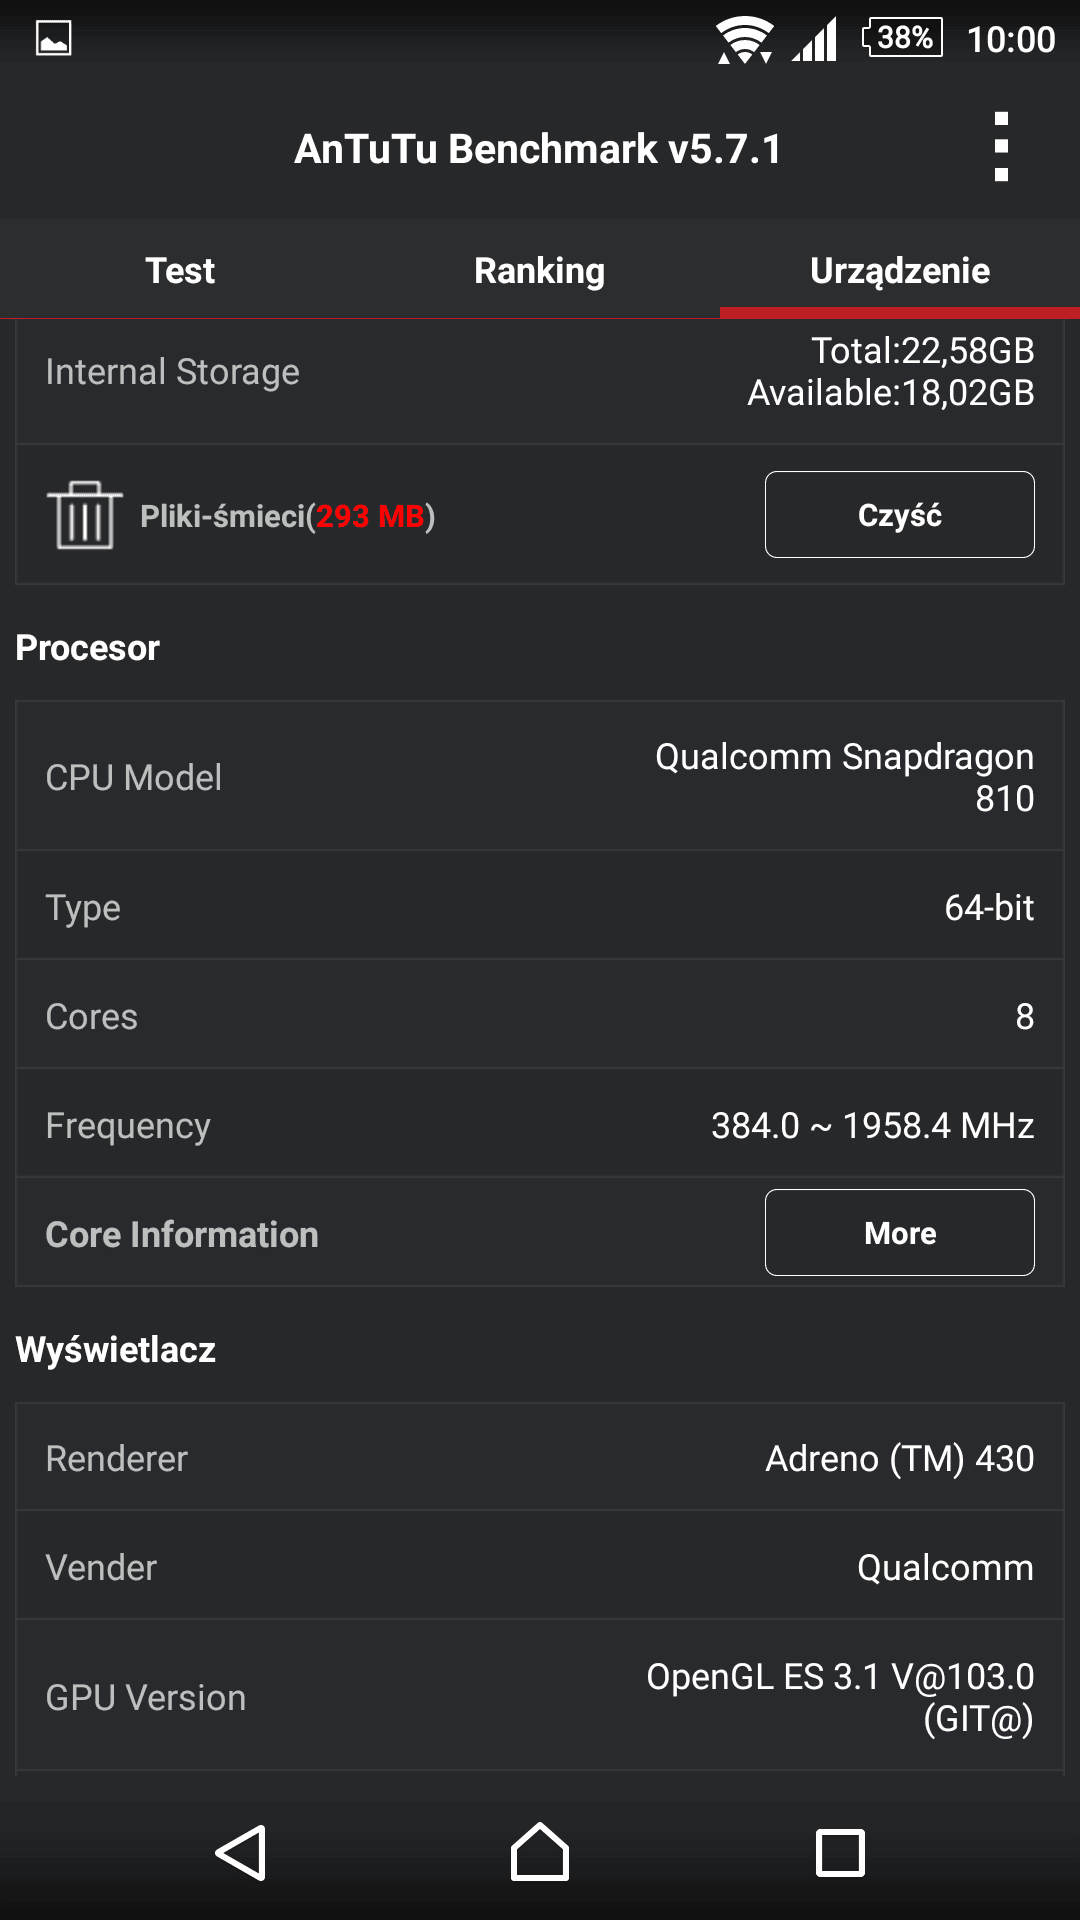
Task: Tap the battery 38% indicator
Action: click(x=902, y=38)
